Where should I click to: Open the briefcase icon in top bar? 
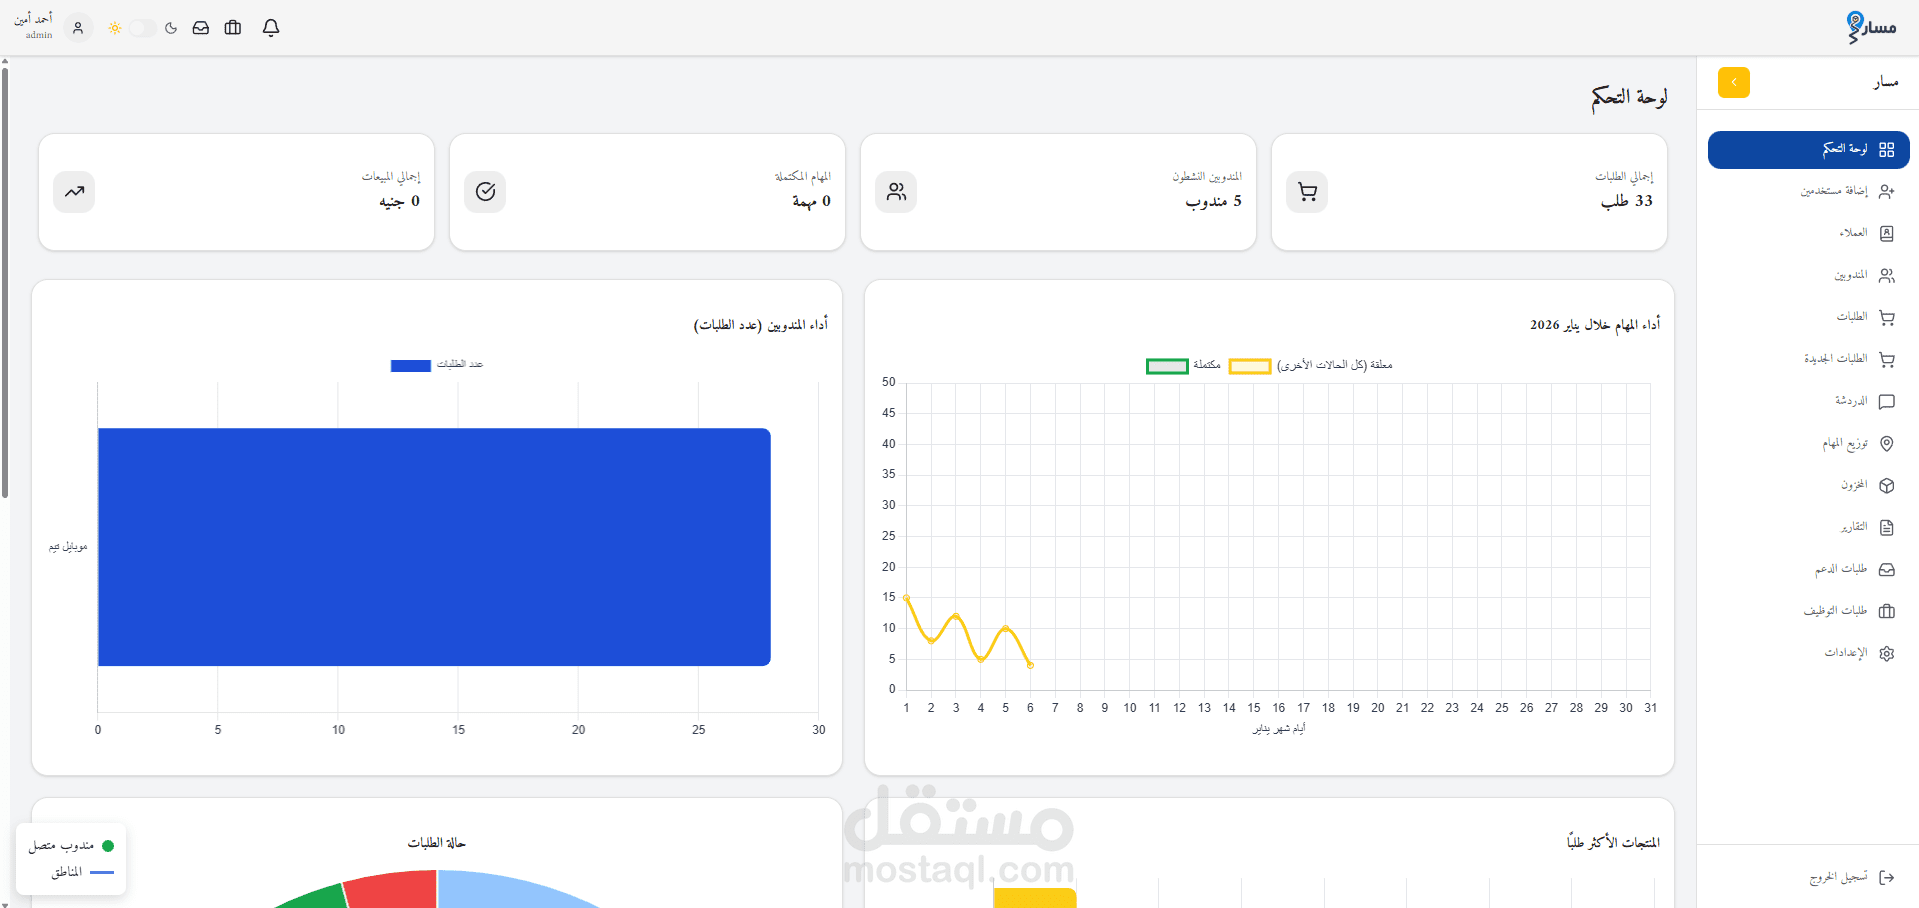click(233, 28)
